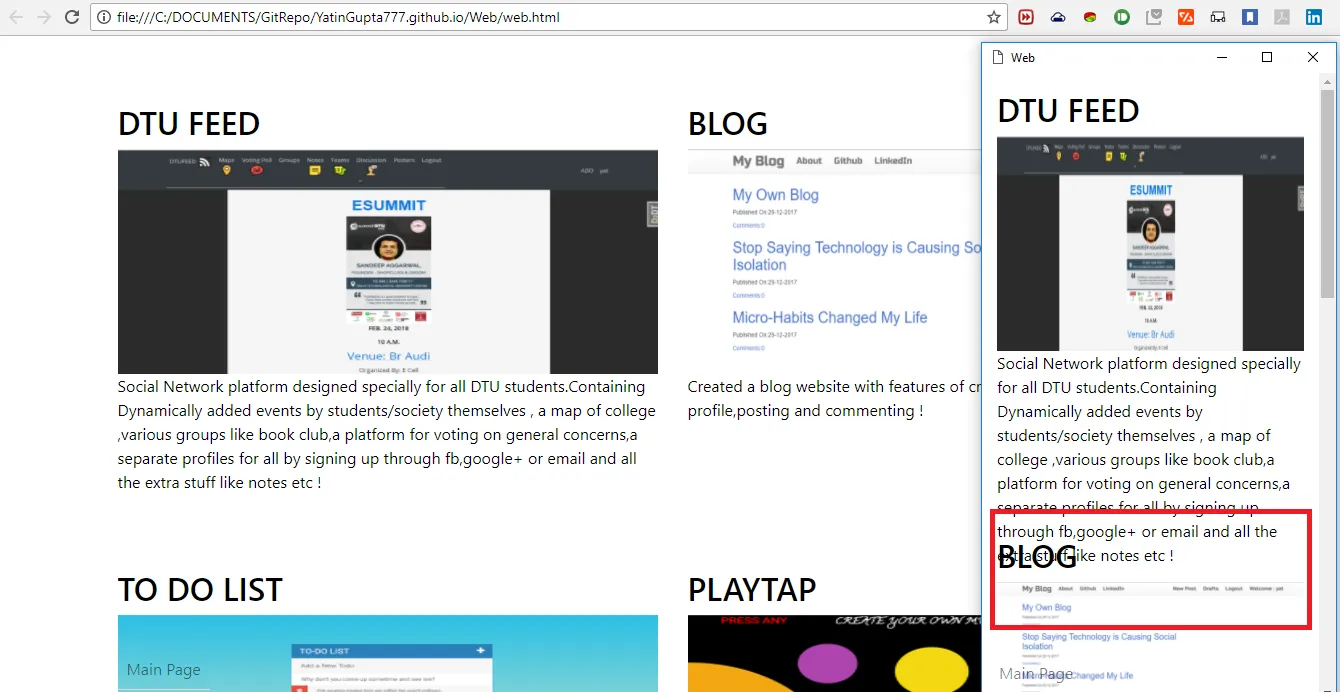Minimize the small Web window
Viewport: 1340px width, 692px height.
pos(1222,57)
